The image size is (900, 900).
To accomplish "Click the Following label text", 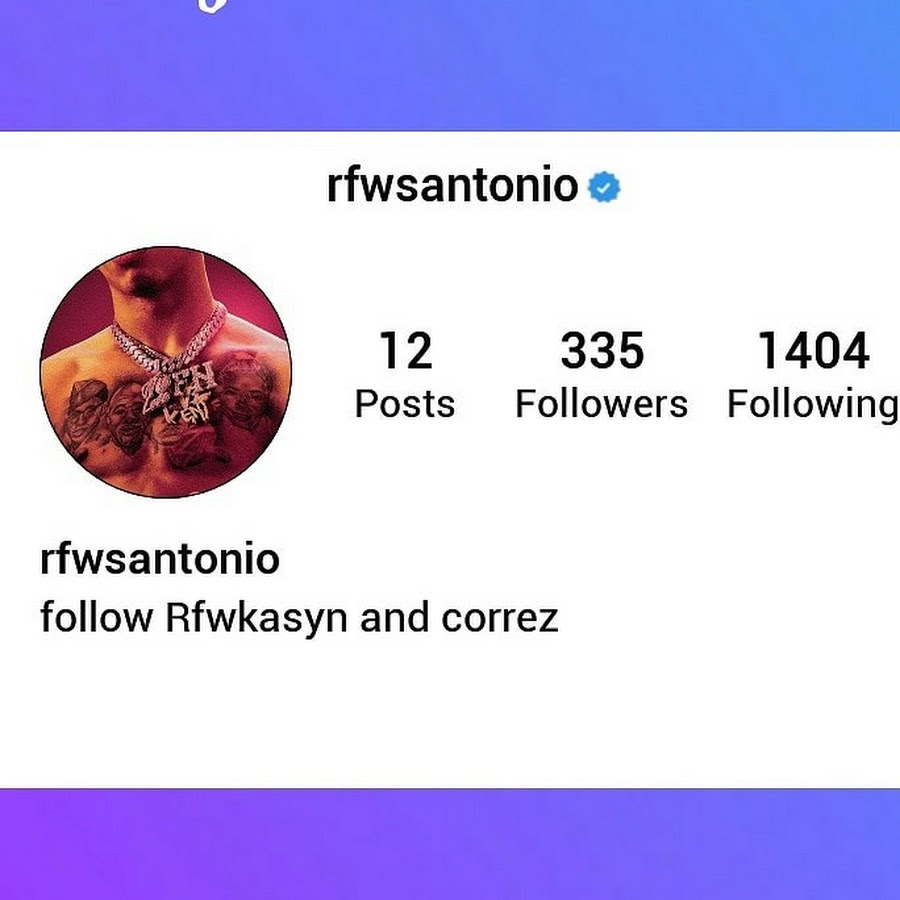I will click(813, 406).
